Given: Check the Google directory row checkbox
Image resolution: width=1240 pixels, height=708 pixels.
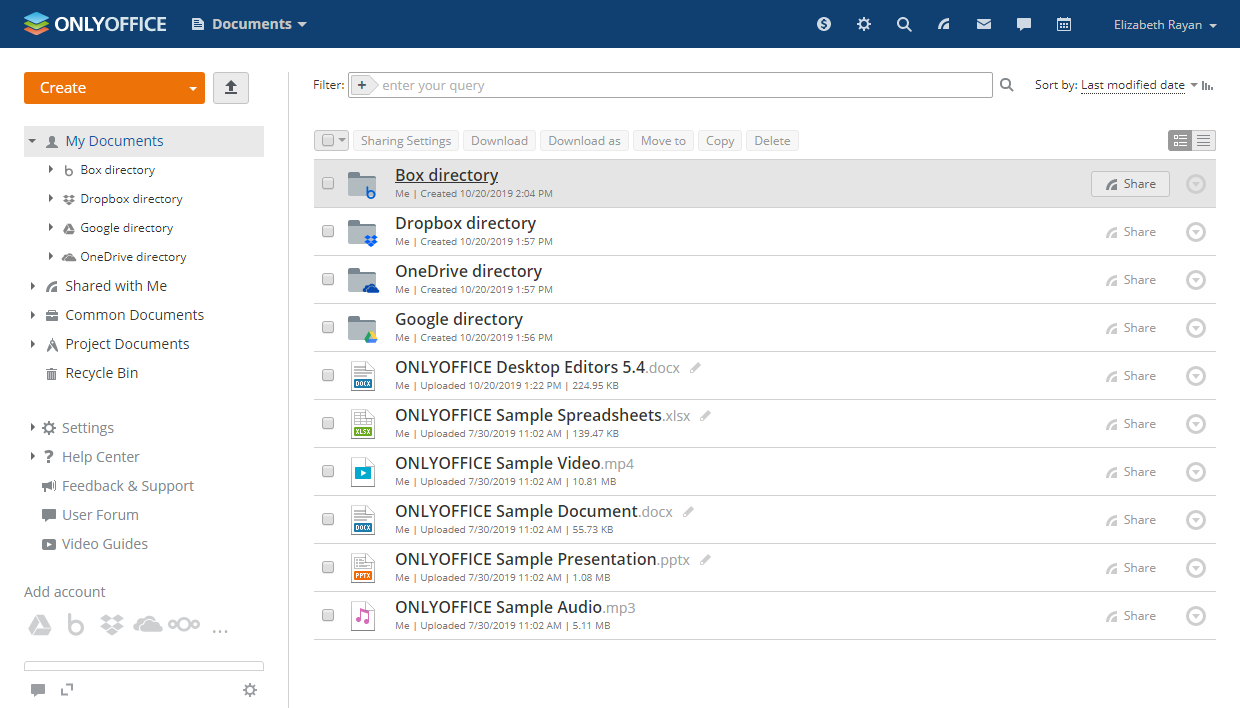Looking at the screenshot, I should (328, 328).
